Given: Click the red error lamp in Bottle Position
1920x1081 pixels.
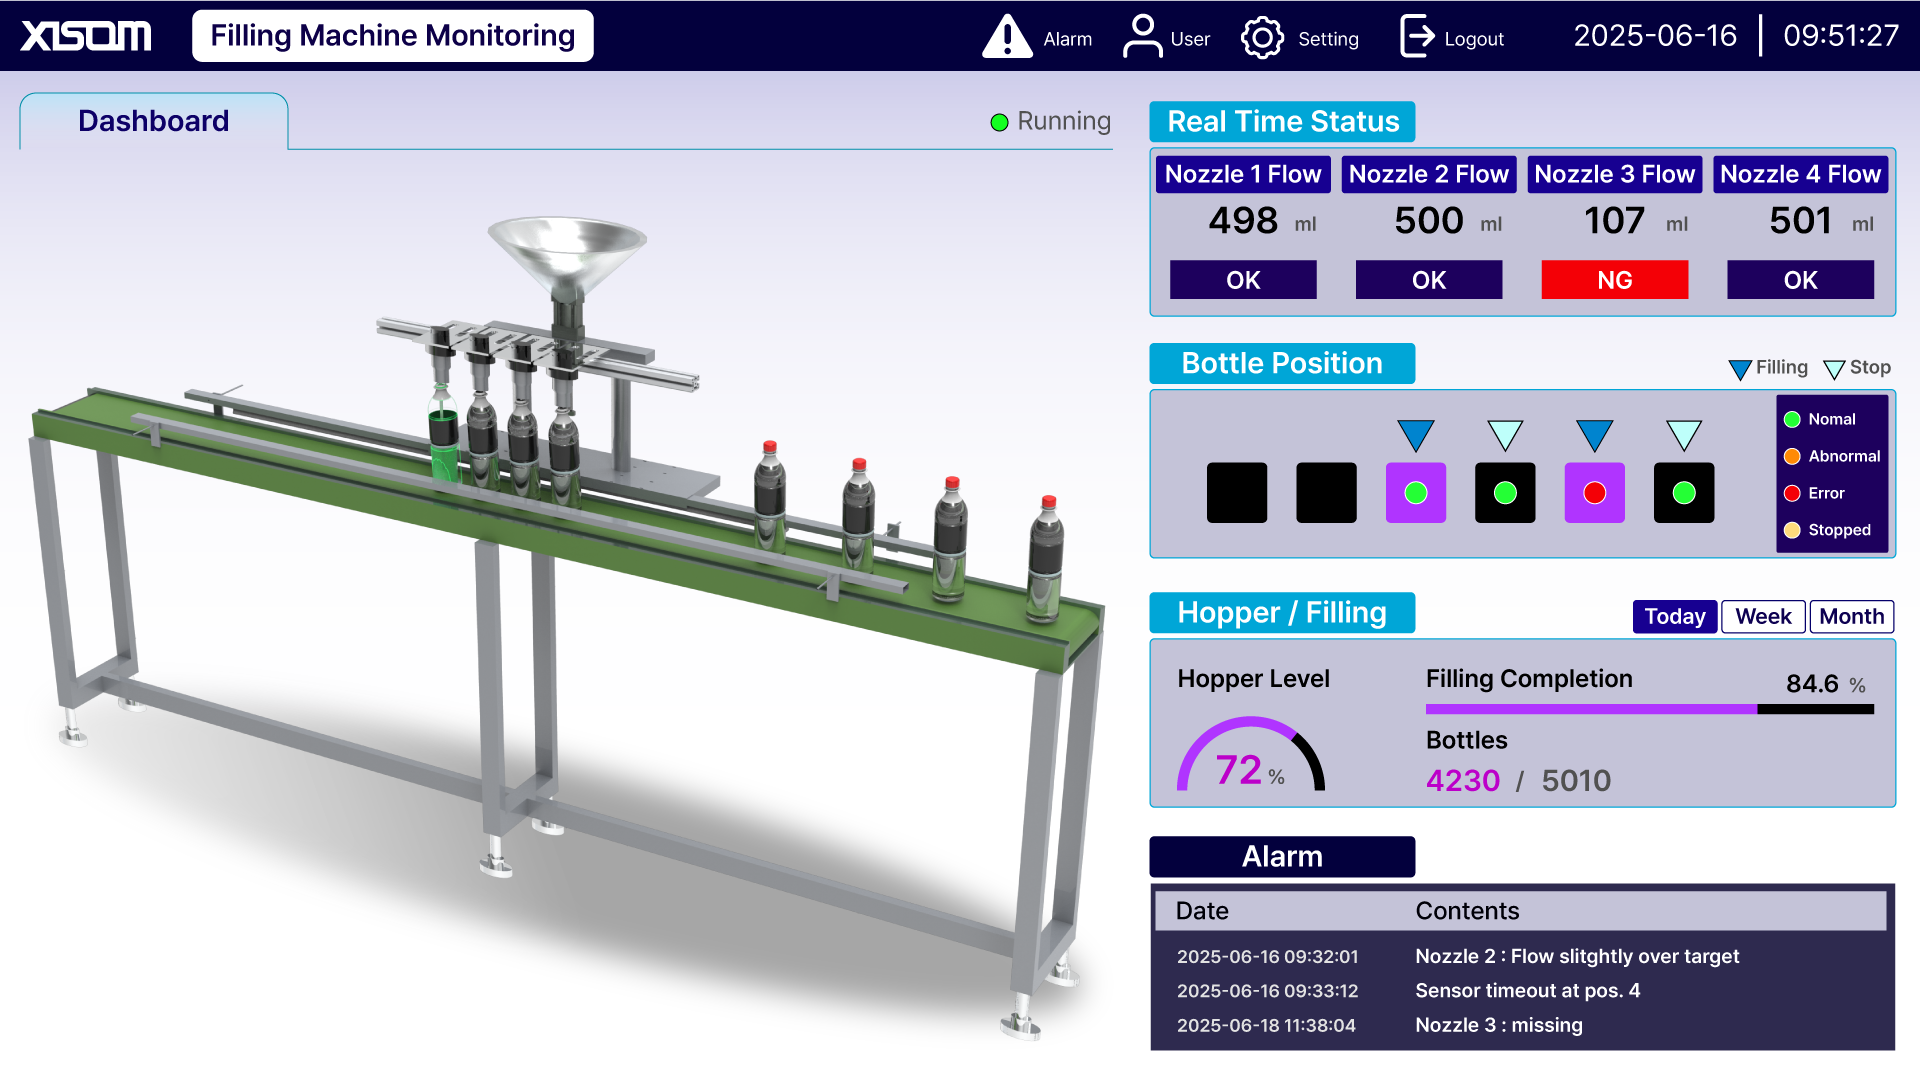Looking at the screenshot, I should 1594,492.
